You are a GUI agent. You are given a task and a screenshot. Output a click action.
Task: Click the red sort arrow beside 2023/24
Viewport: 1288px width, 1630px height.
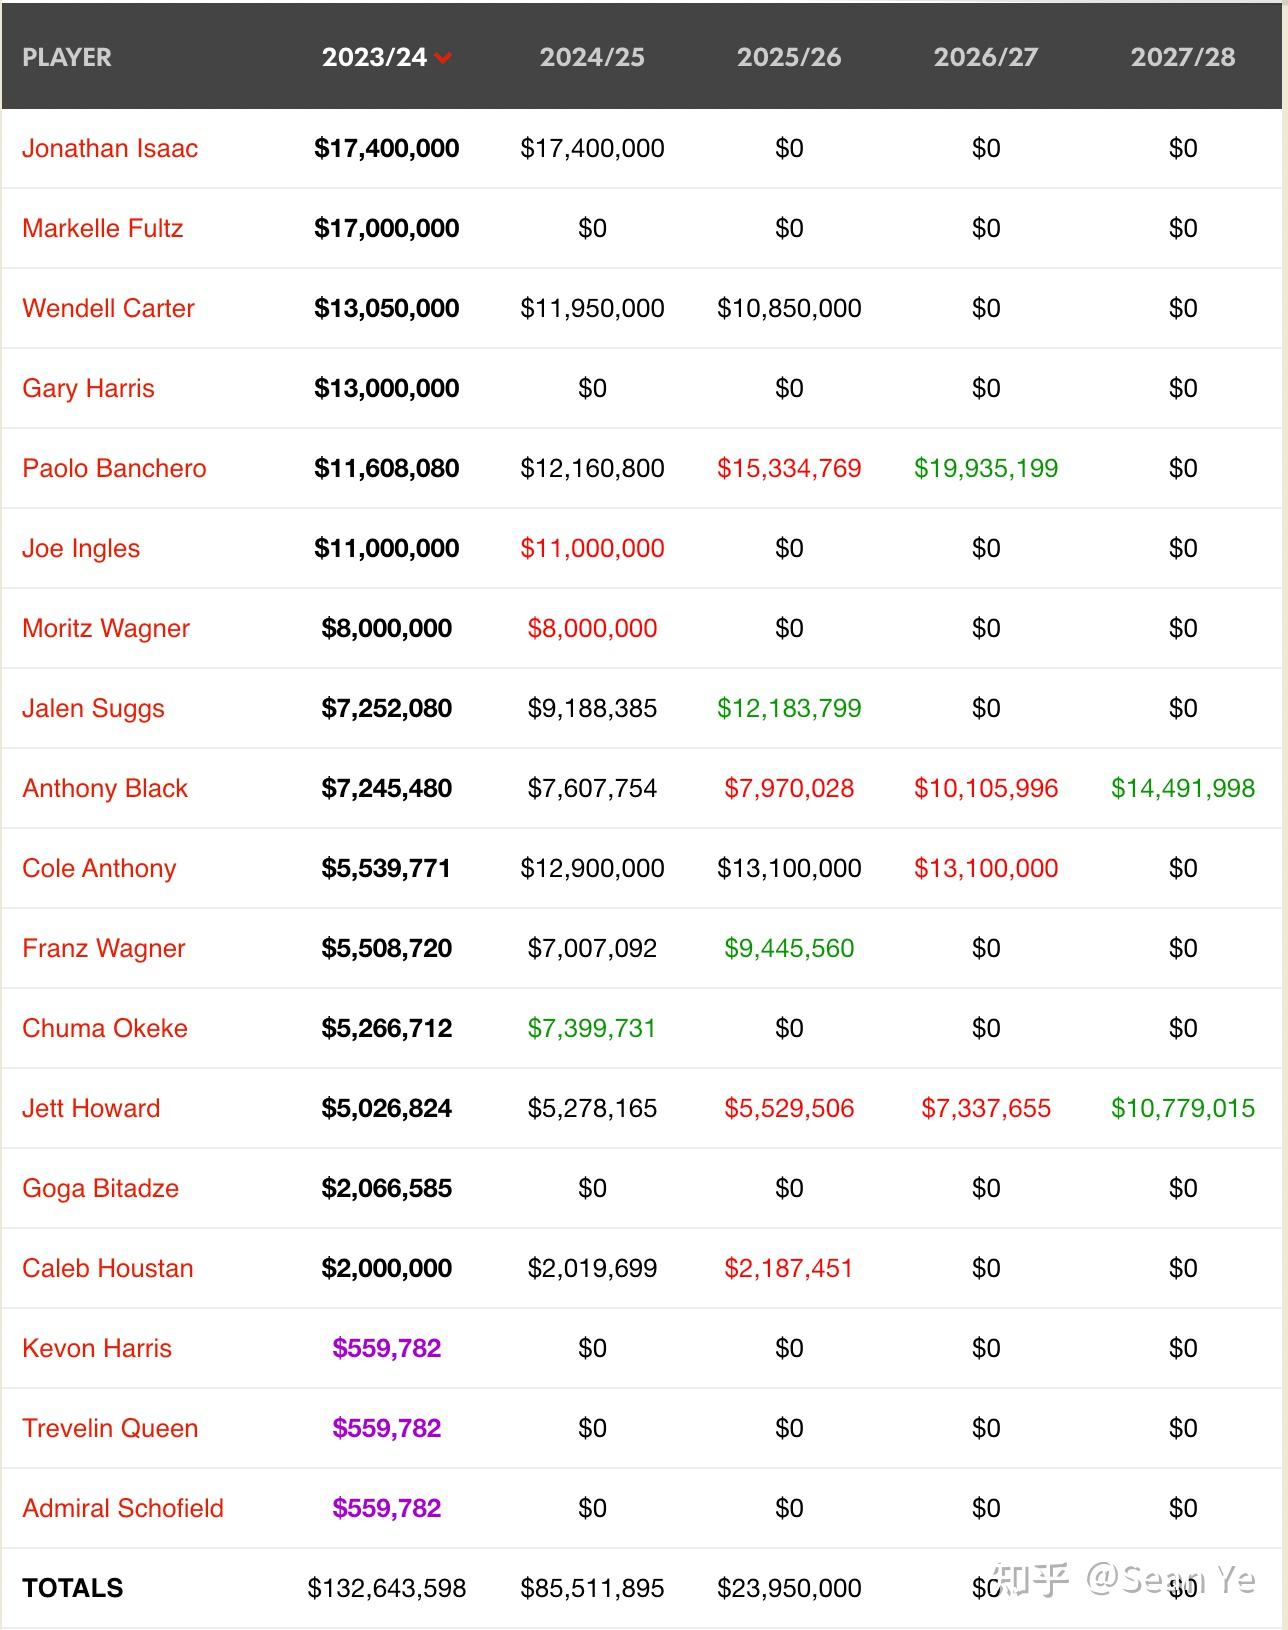click(443, 58)
